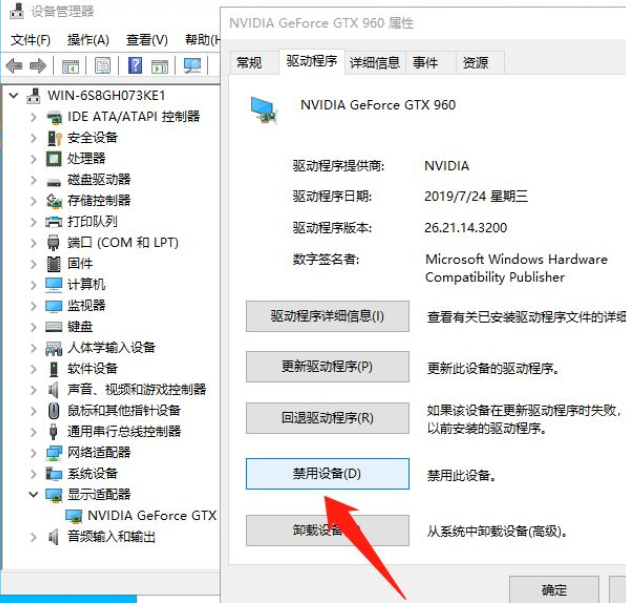Switch to the 详细信息 tab
The width and height of the screenshot is (626, 603).
point(375,63)
